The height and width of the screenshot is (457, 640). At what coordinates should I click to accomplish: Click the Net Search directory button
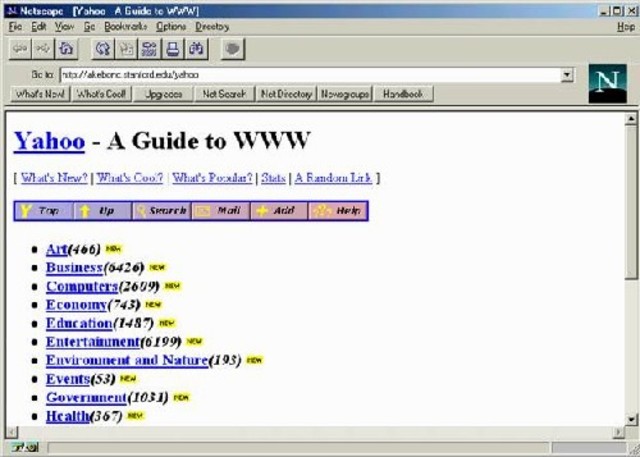[x=224, y=94]
